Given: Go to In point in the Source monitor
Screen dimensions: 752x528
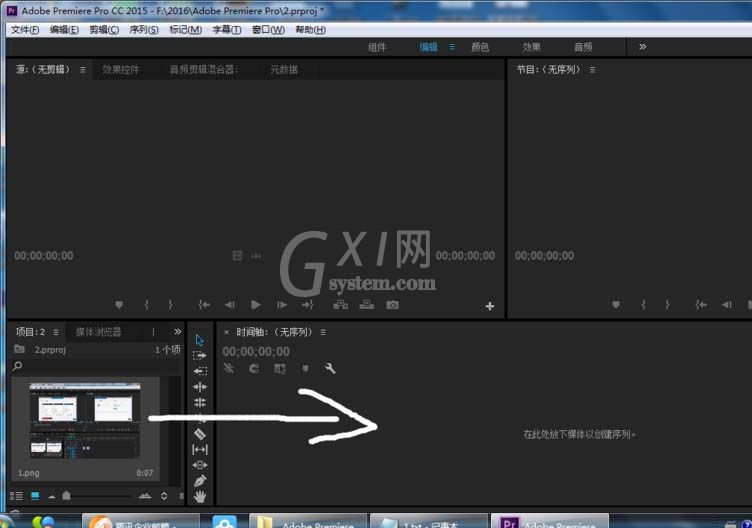Looking at the screenshot, I should [204, 305].
